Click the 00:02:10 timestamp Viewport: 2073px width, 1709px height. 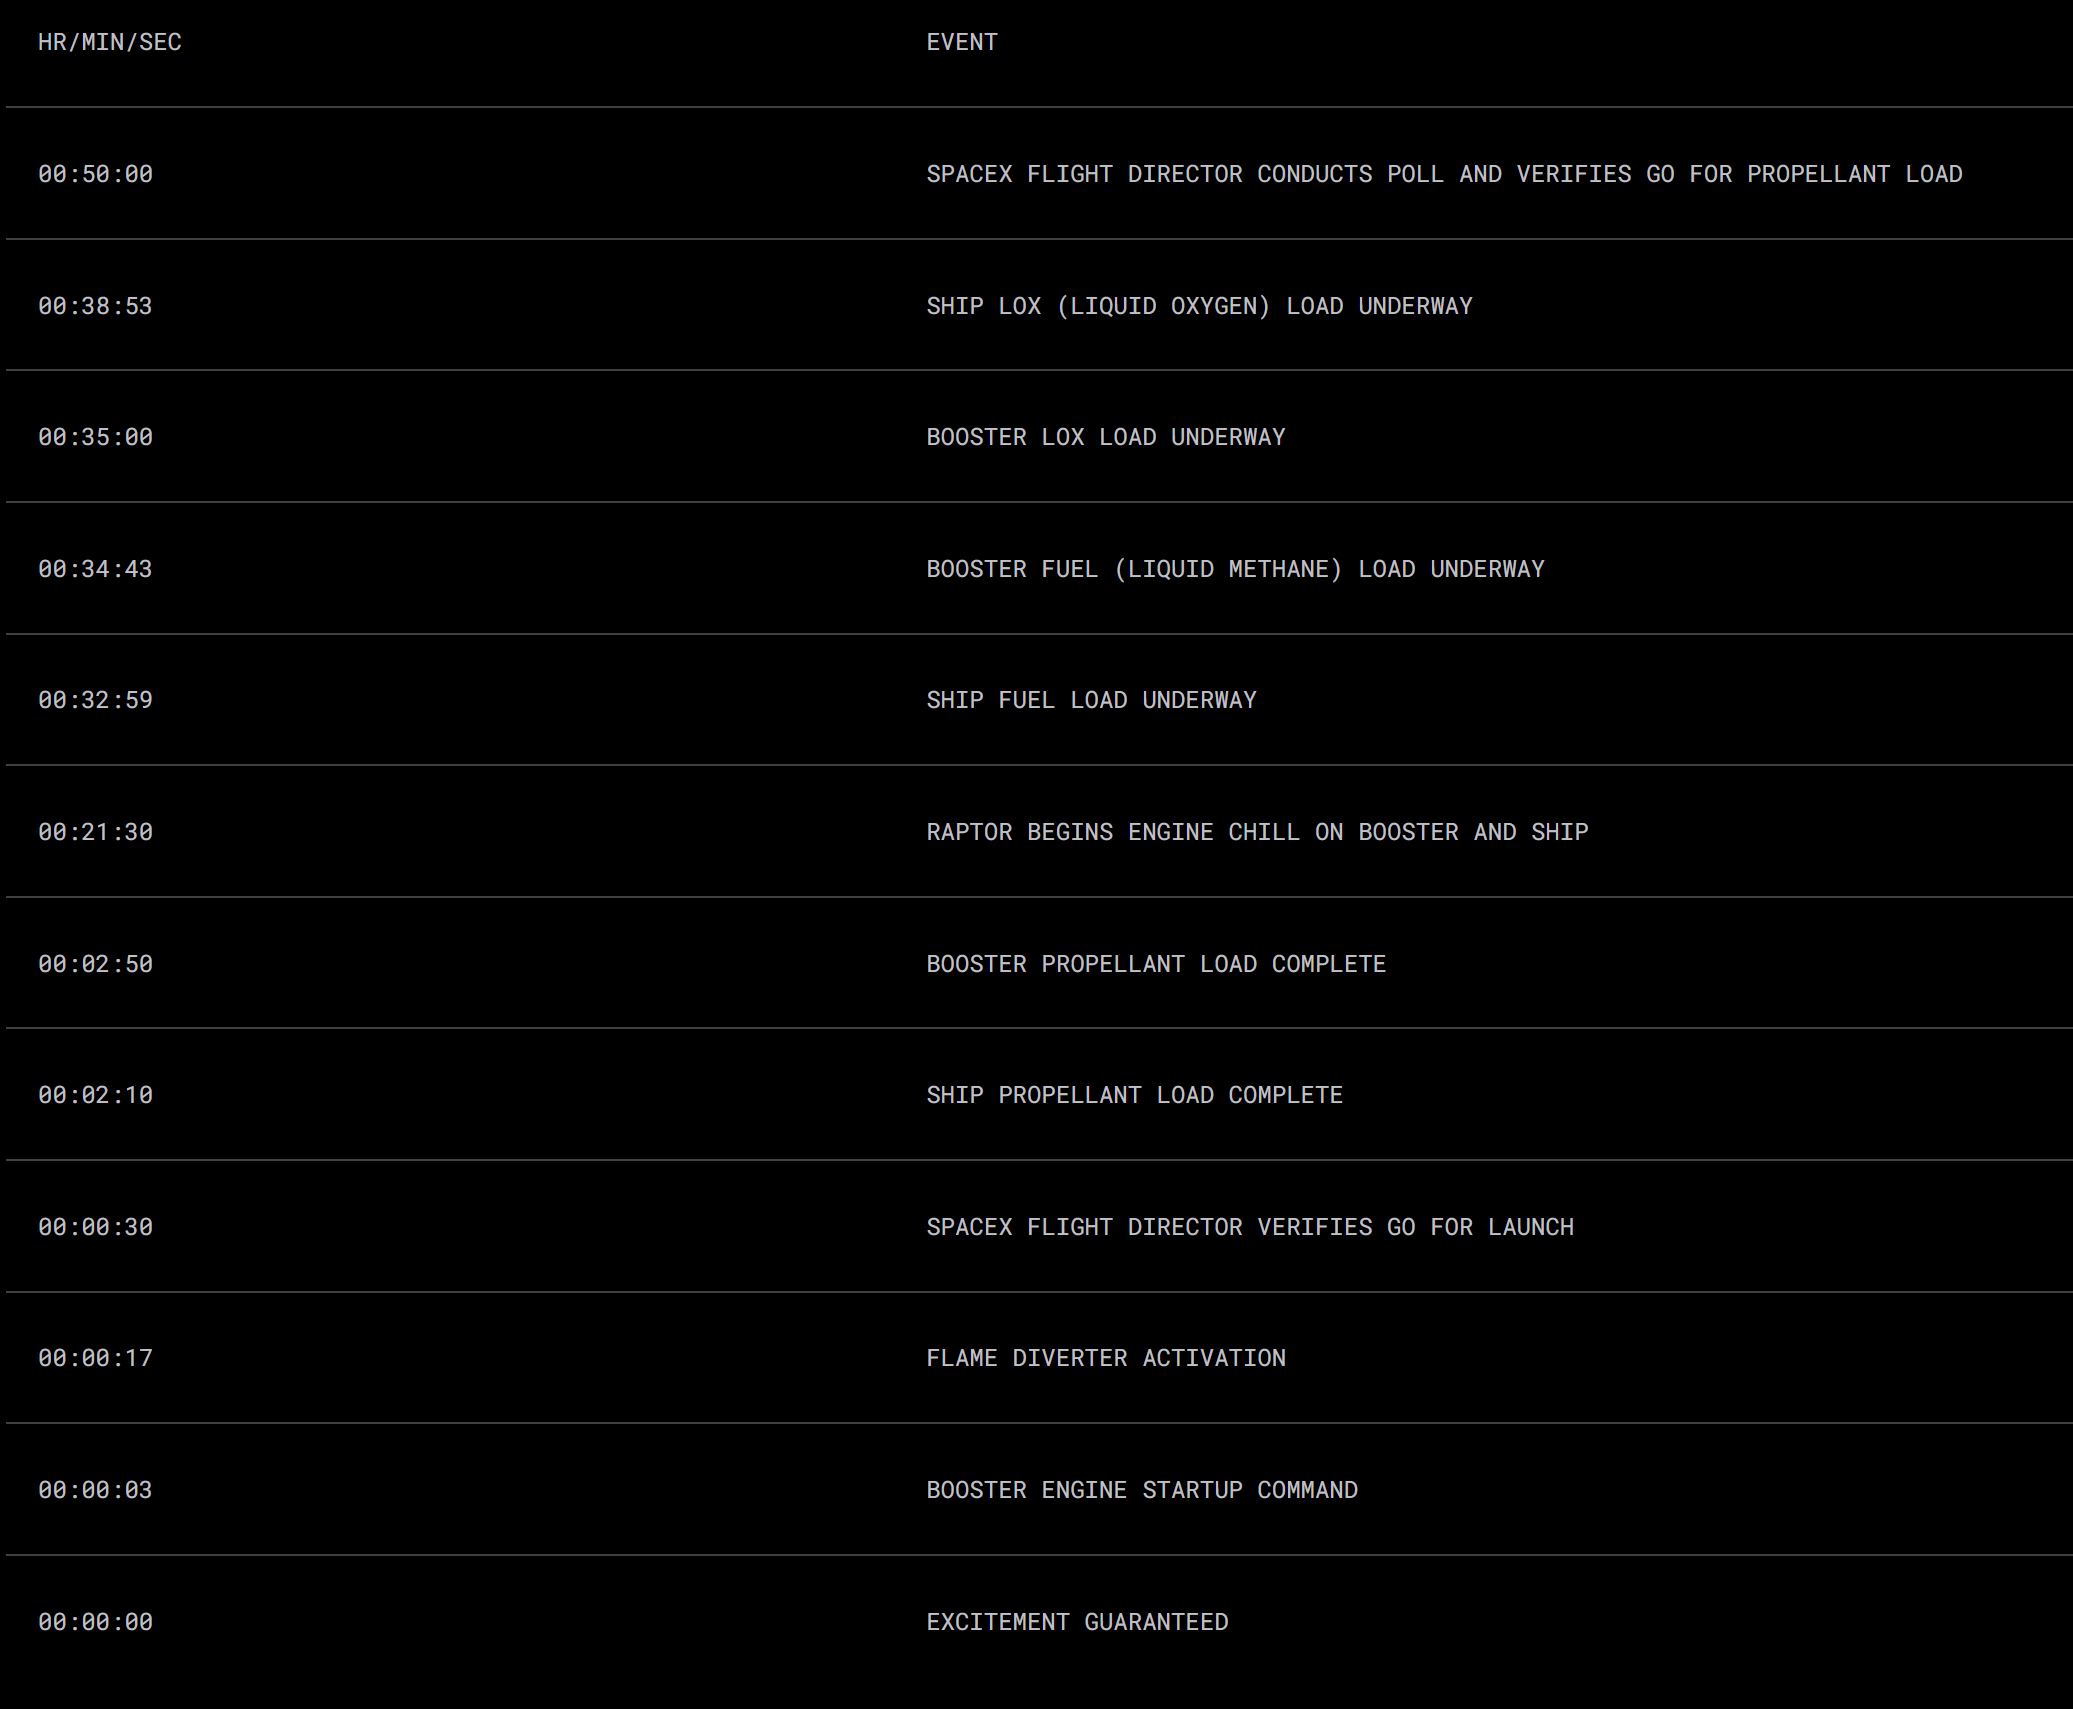(x=96, y=1095)
